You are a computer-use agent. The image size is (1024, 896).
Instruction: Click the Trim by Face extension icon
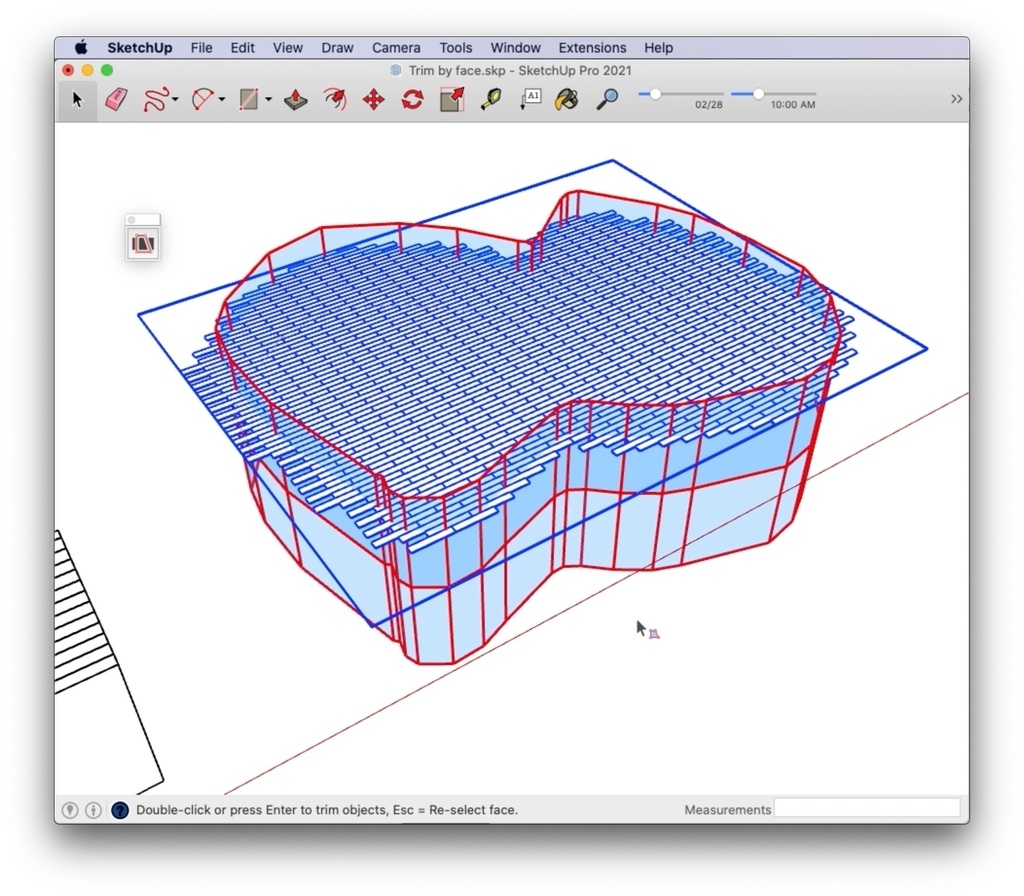pyautogui.click(x=143, y=244)
